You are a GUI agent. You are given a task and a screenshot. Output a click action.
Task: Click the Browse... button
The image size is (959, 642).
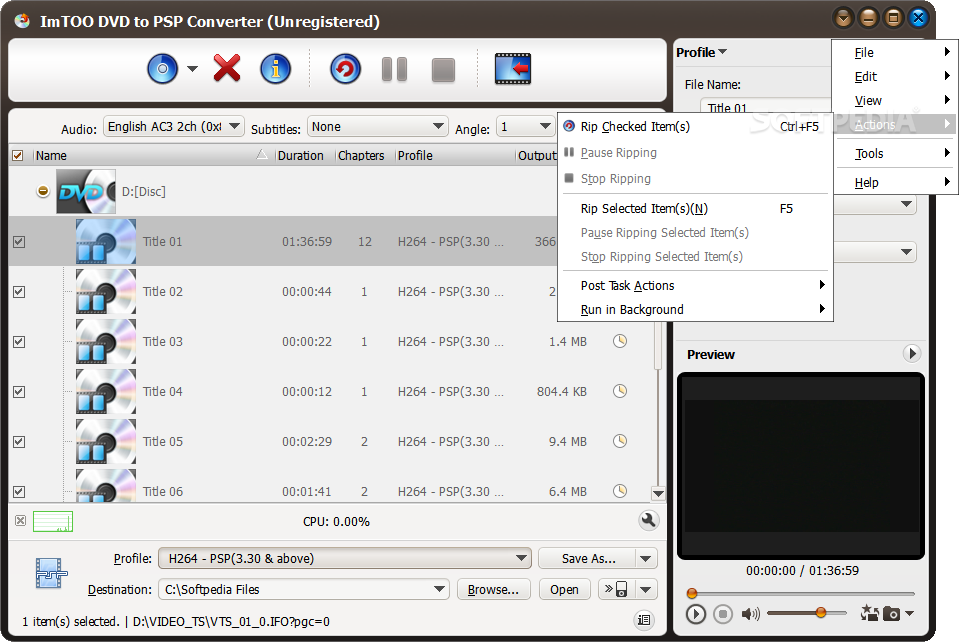494,589
